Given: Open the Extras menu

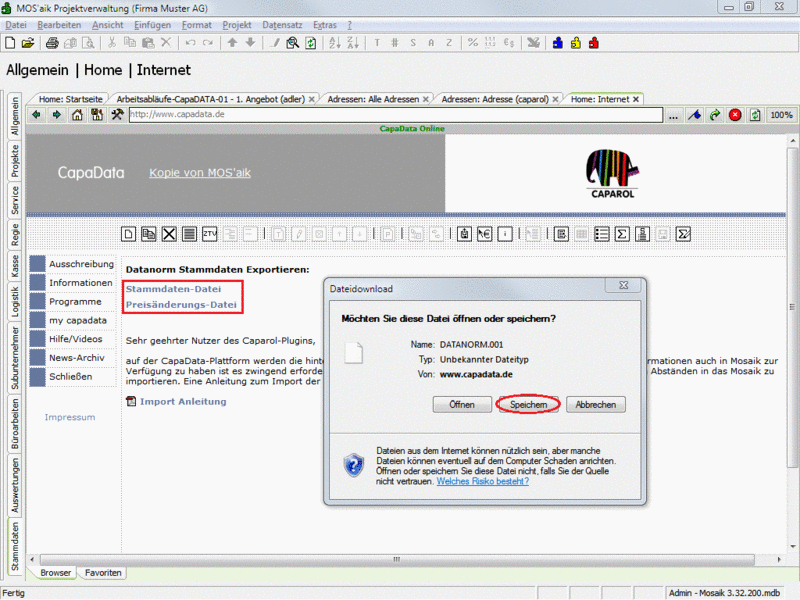Looking at the screenshot, I should [x=325, y=25].
